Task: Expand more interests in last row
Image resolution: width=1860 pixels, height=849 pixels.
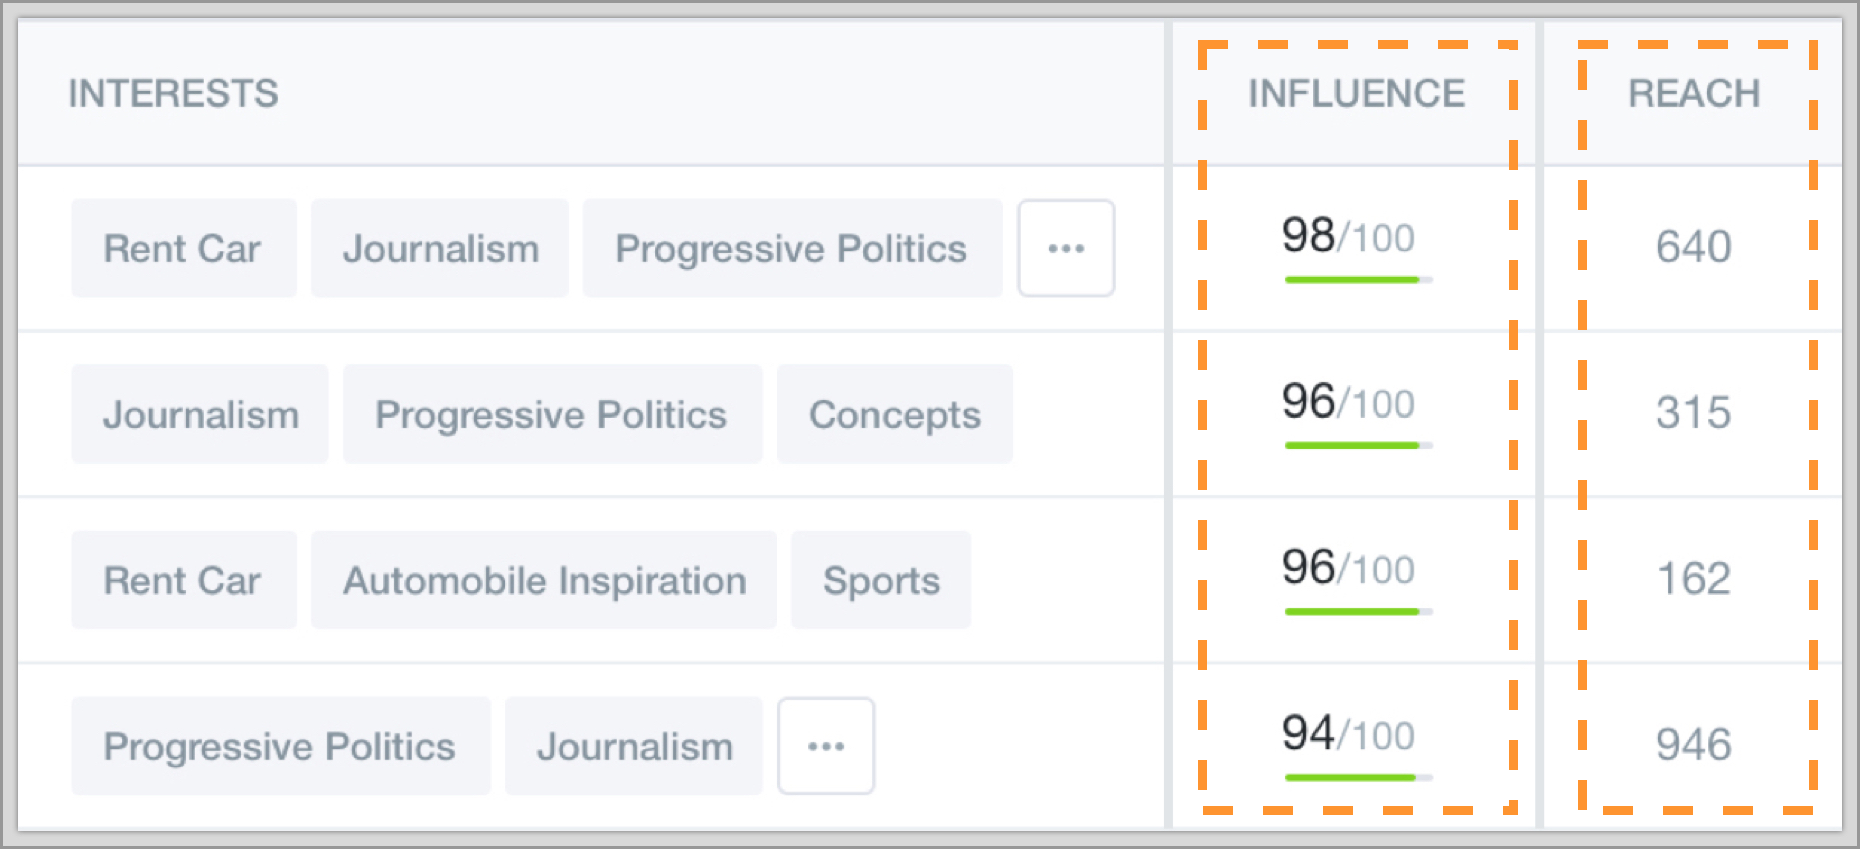Action: coord(826,746)
